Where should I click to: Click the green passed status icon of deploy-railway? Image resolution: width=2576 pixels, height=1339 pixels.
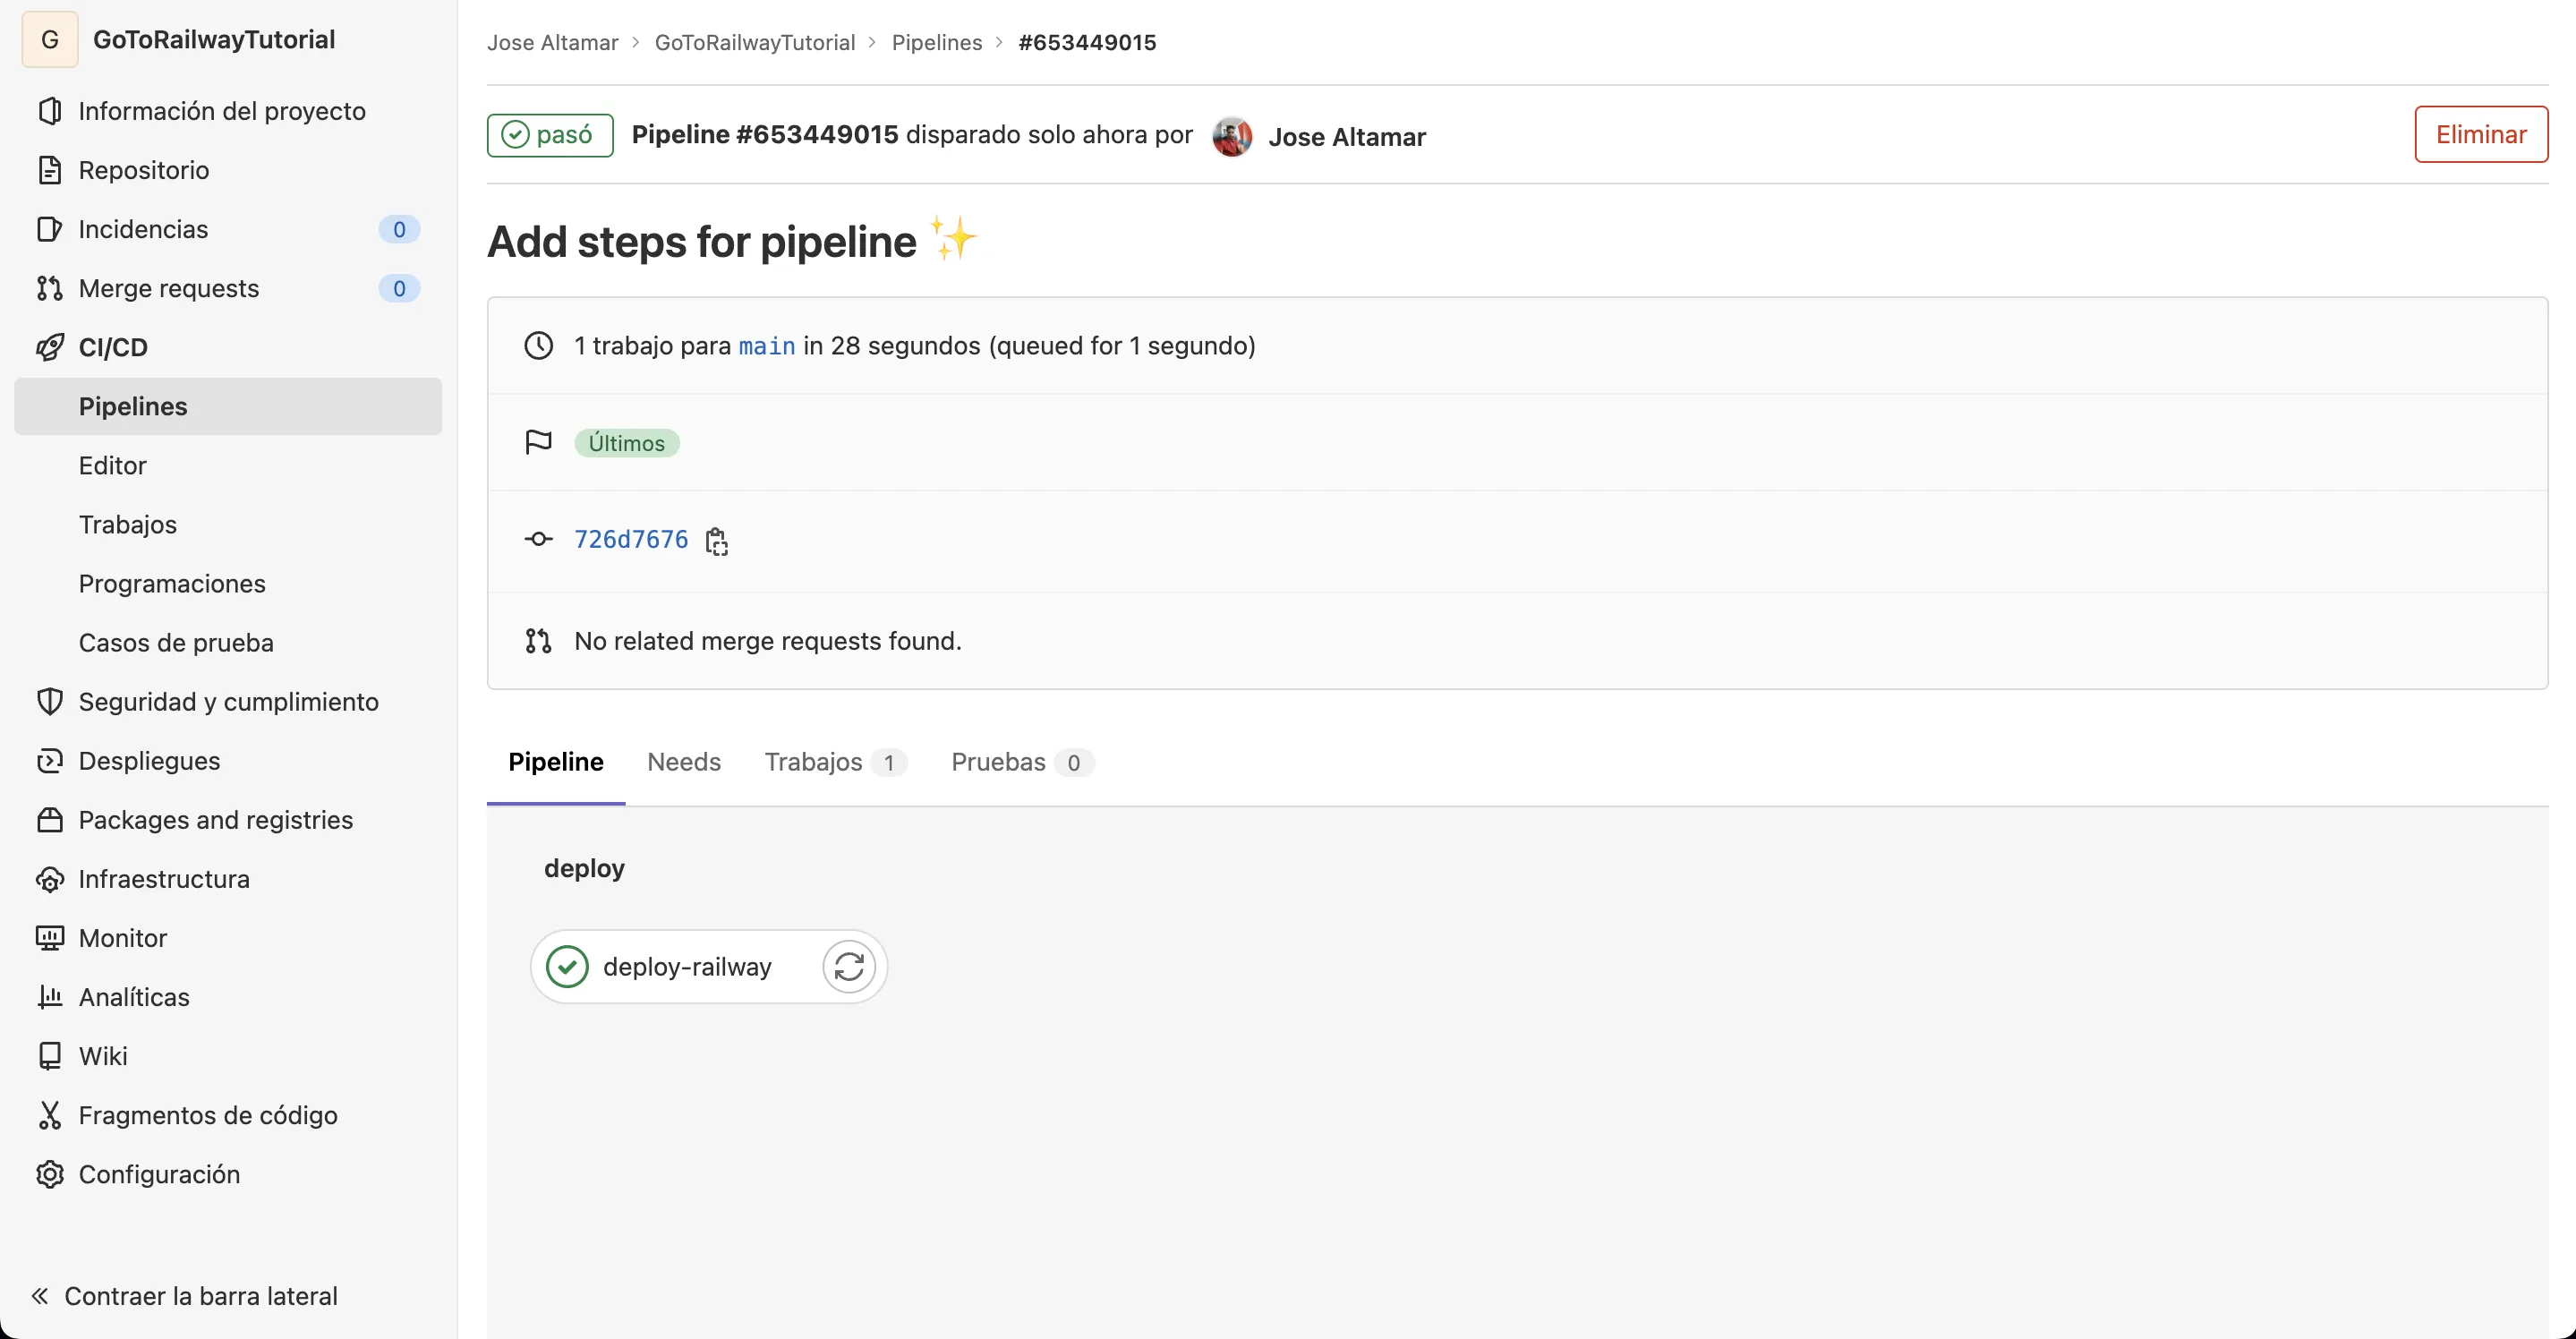pos(567,967)
